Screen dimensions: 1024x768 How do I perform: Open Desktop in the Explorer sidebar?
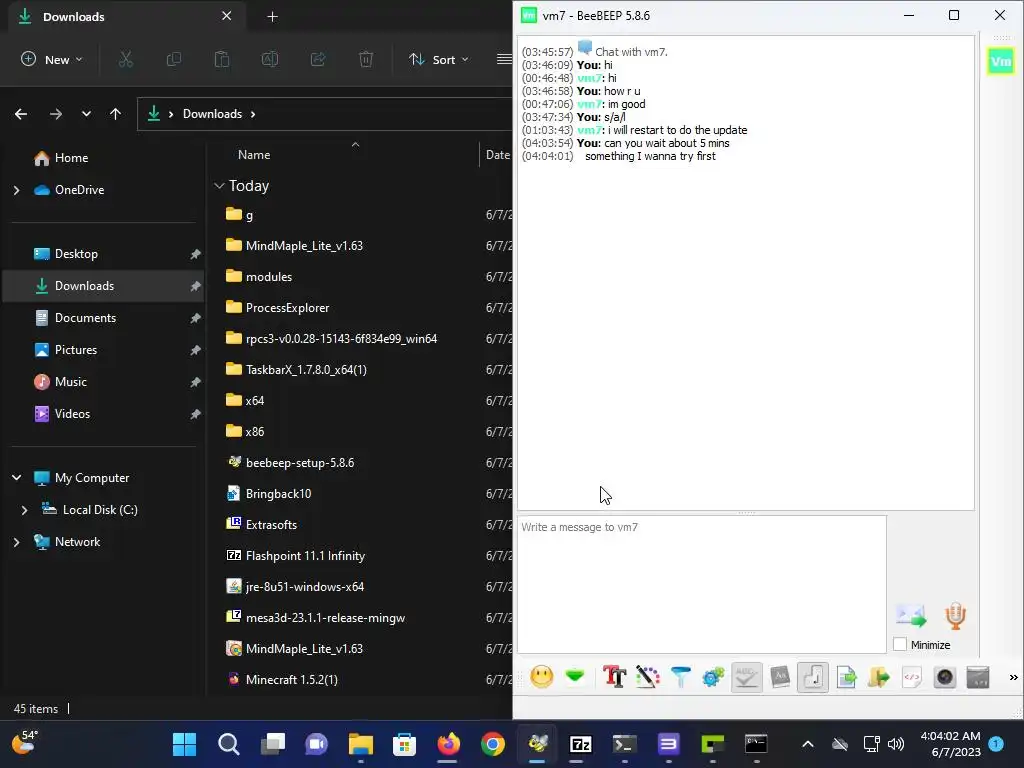pyautogui.click(x=66, y=254)
